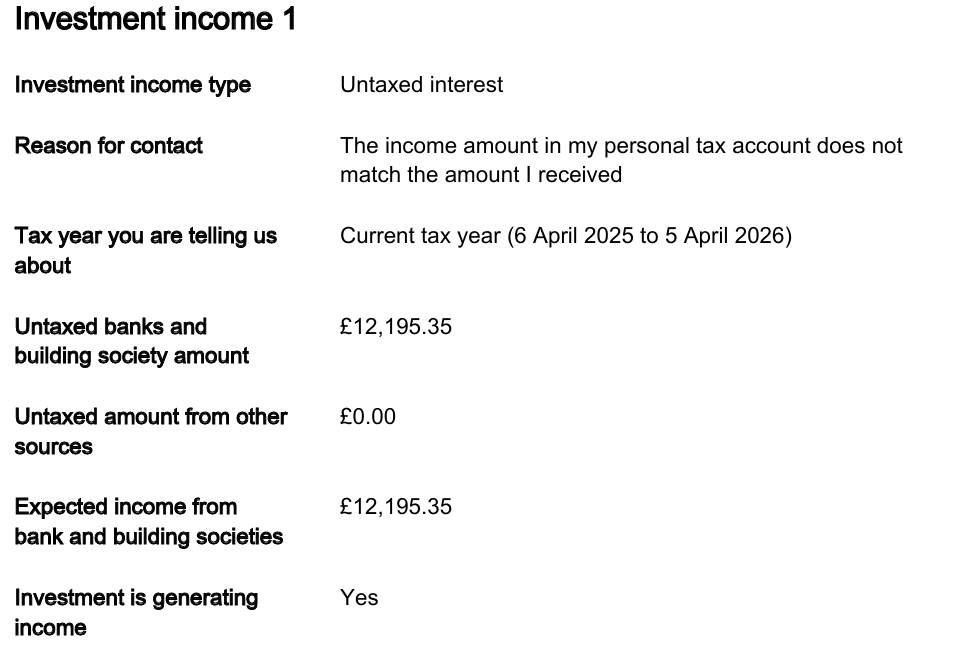
Task: Select the 'Current tax year' date range text
Action: (566, 236)
